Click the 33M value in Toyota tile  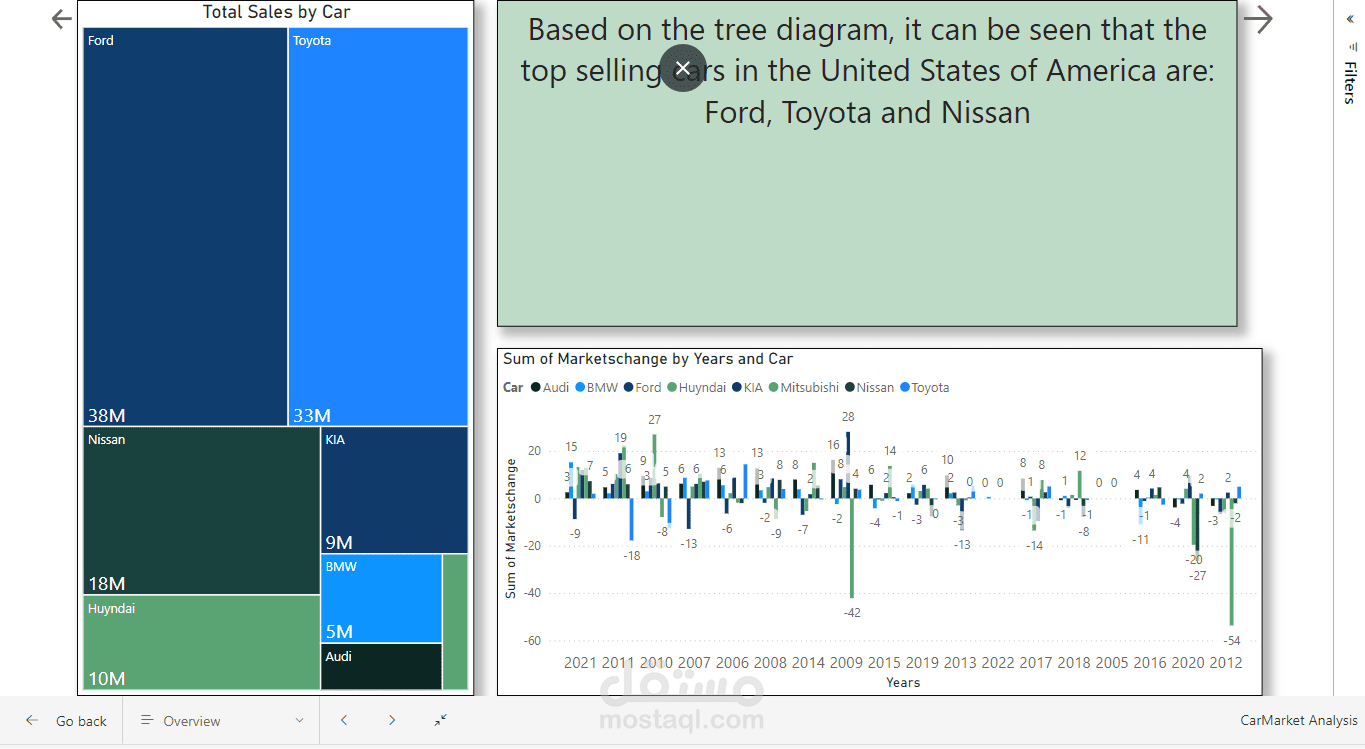click(x=312, y=416)
